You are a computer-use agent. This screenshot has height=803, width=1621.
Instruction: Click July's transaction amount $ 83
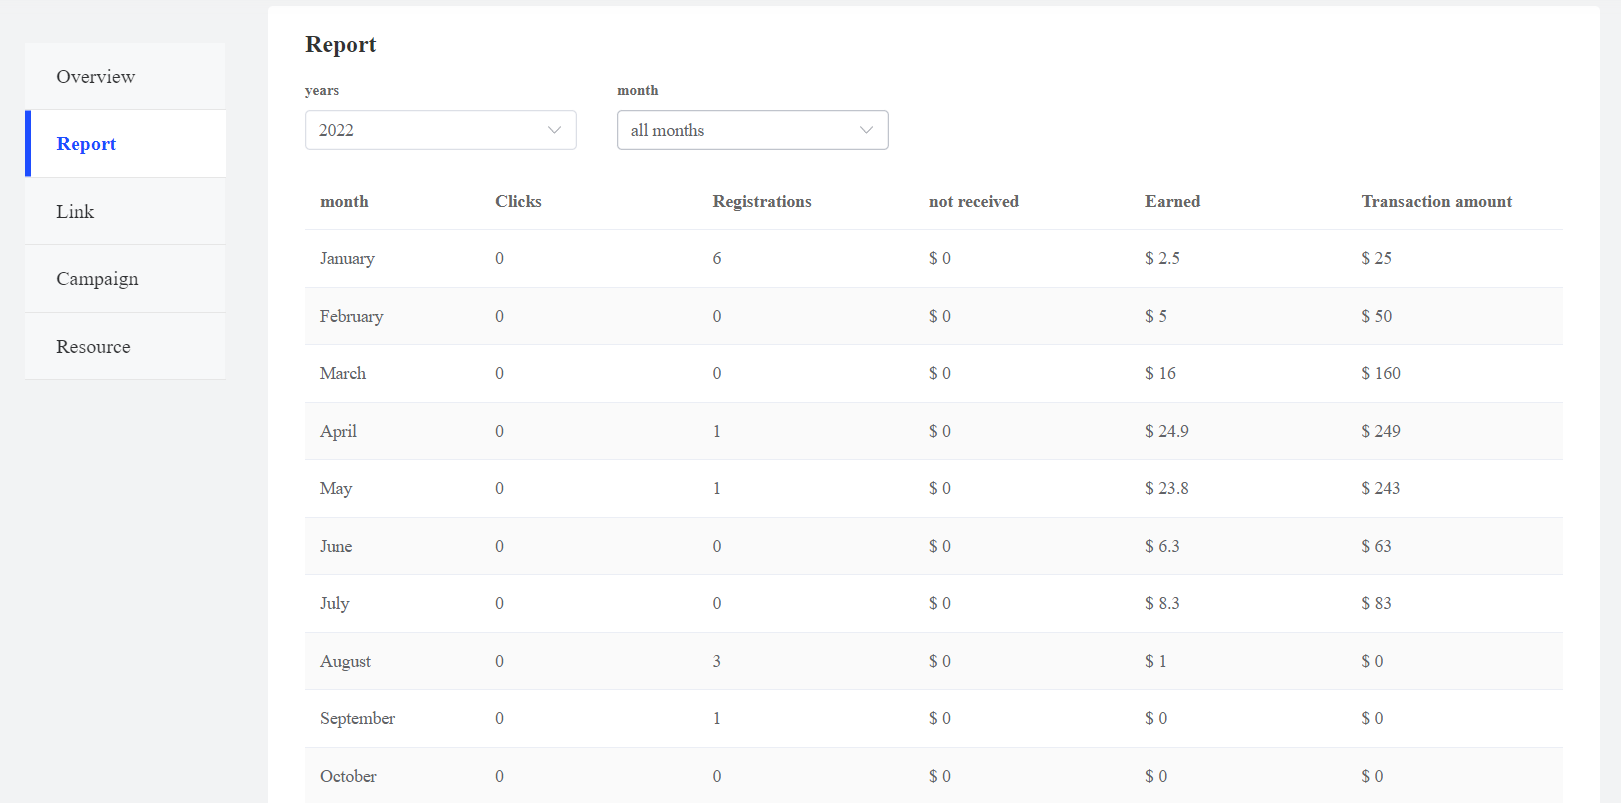pos(1376,603)
